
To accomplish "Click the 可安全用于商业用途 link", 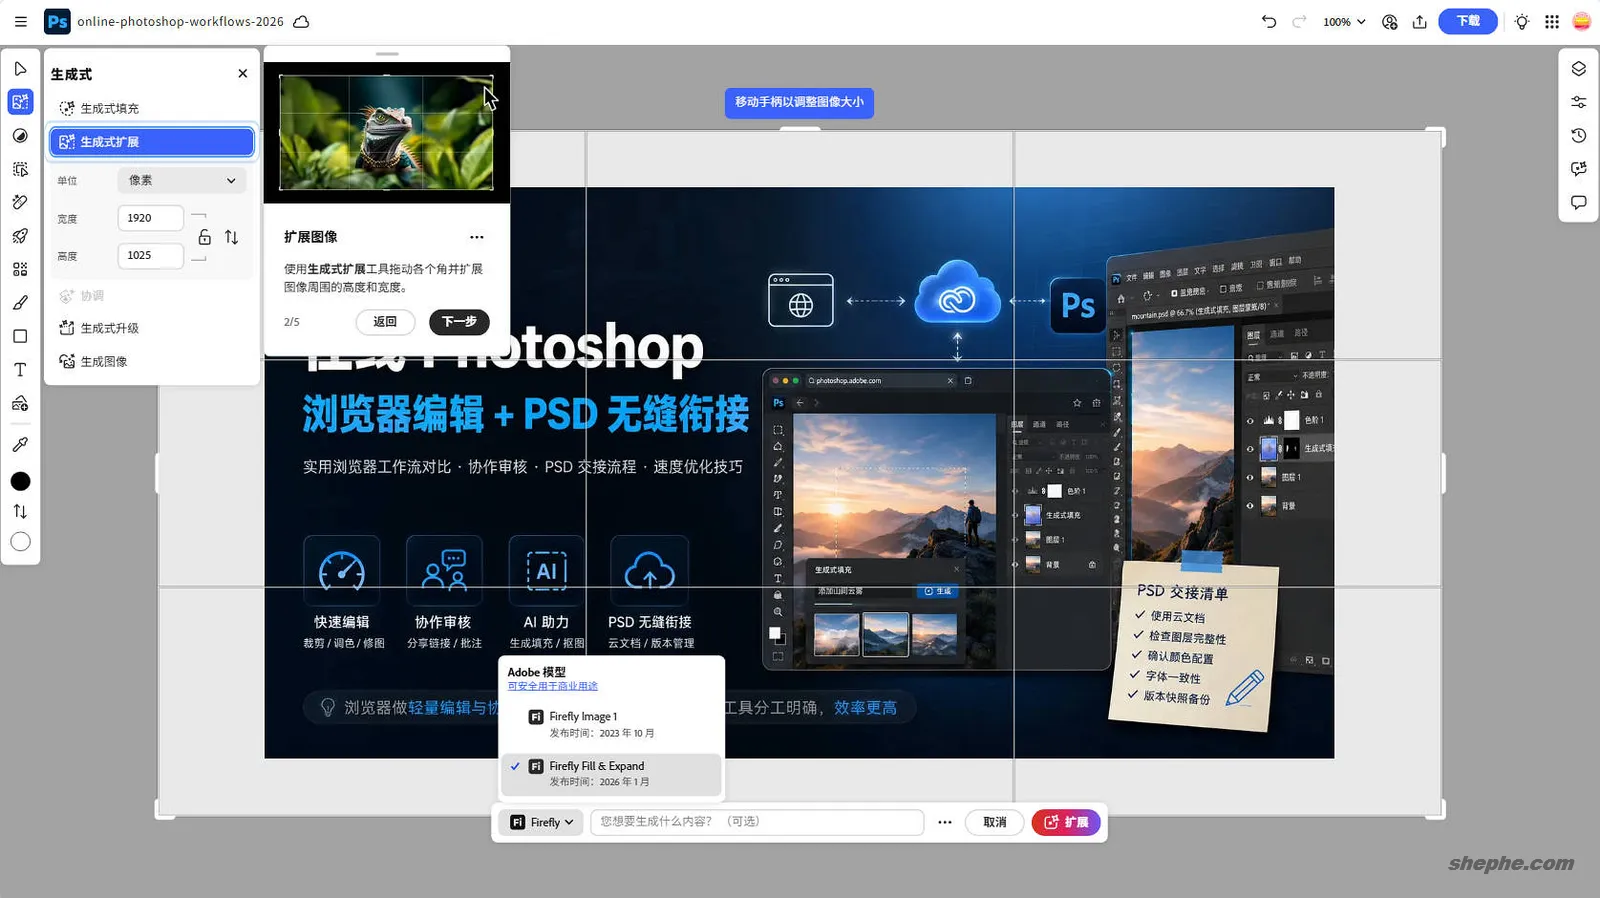I will (x=552, y=686).
